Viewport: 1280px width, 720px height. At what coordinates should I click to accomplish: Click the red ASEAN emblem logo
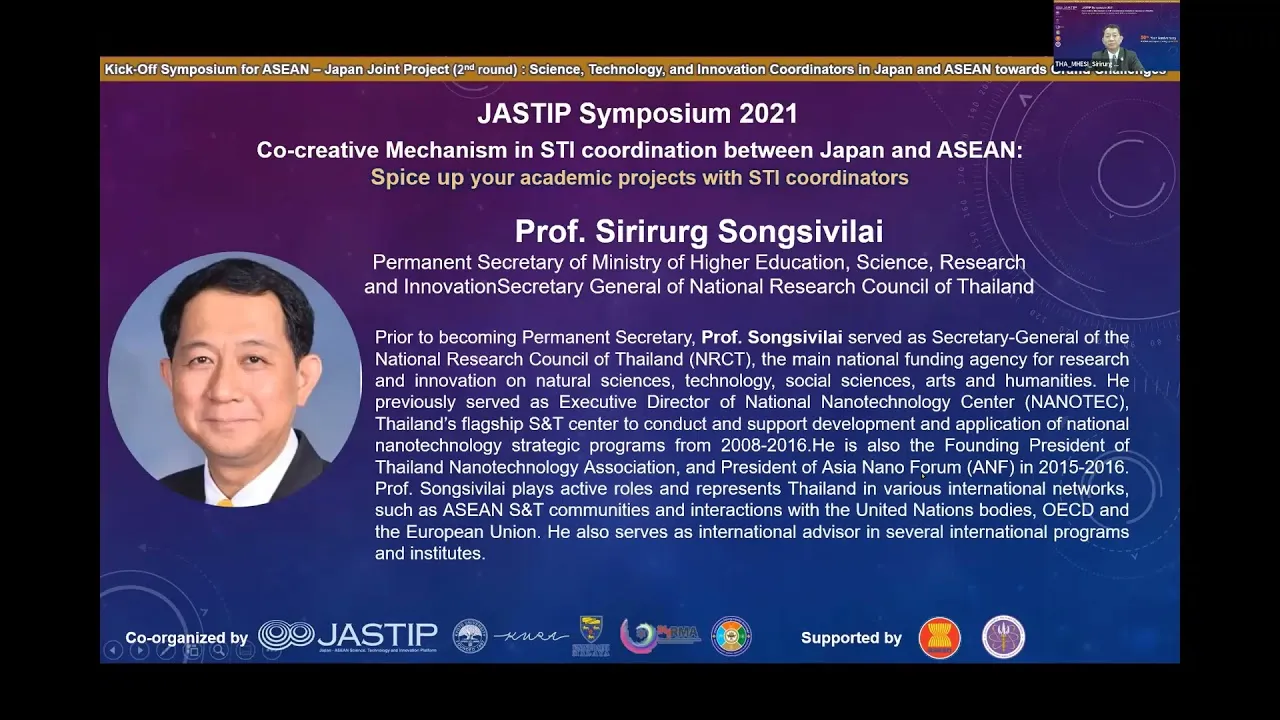click(x=940, y=637)
